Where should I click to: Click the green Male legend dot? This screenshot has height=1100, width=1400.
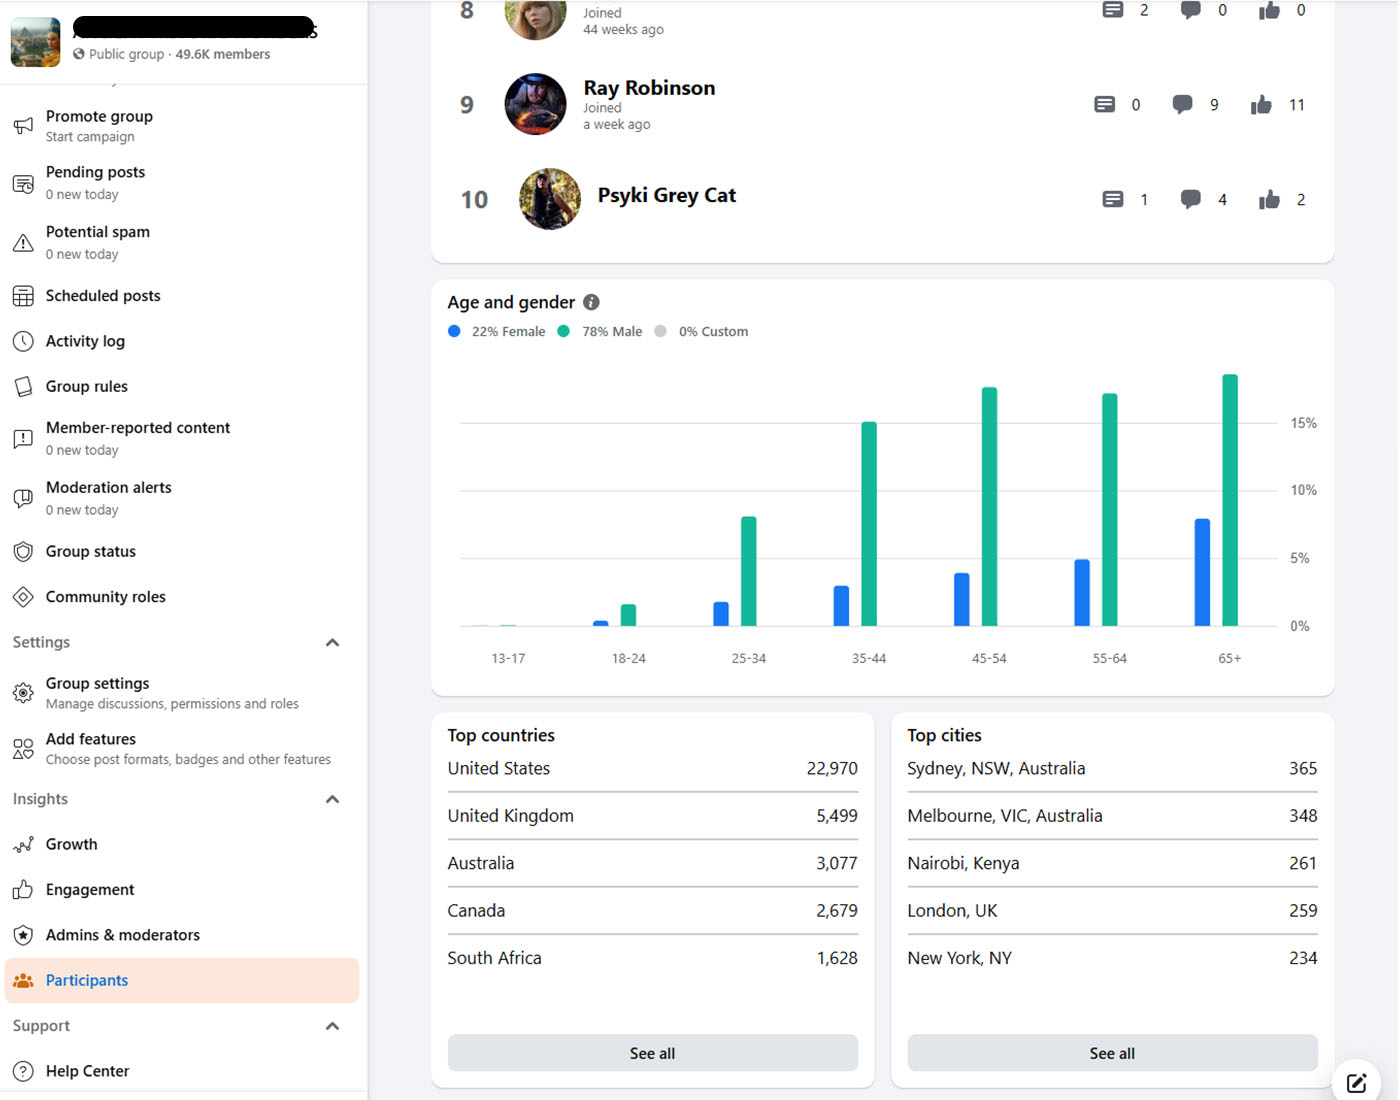564,331
